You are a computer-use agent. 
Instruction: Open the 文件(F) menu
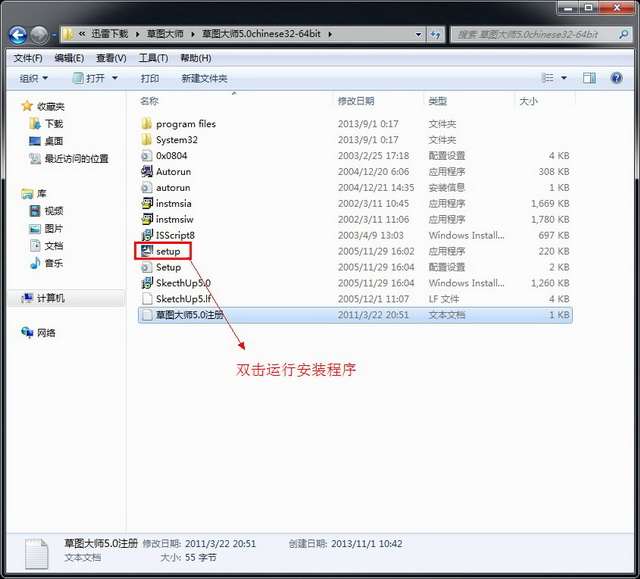pyautogui.click(x=27, y=58)
